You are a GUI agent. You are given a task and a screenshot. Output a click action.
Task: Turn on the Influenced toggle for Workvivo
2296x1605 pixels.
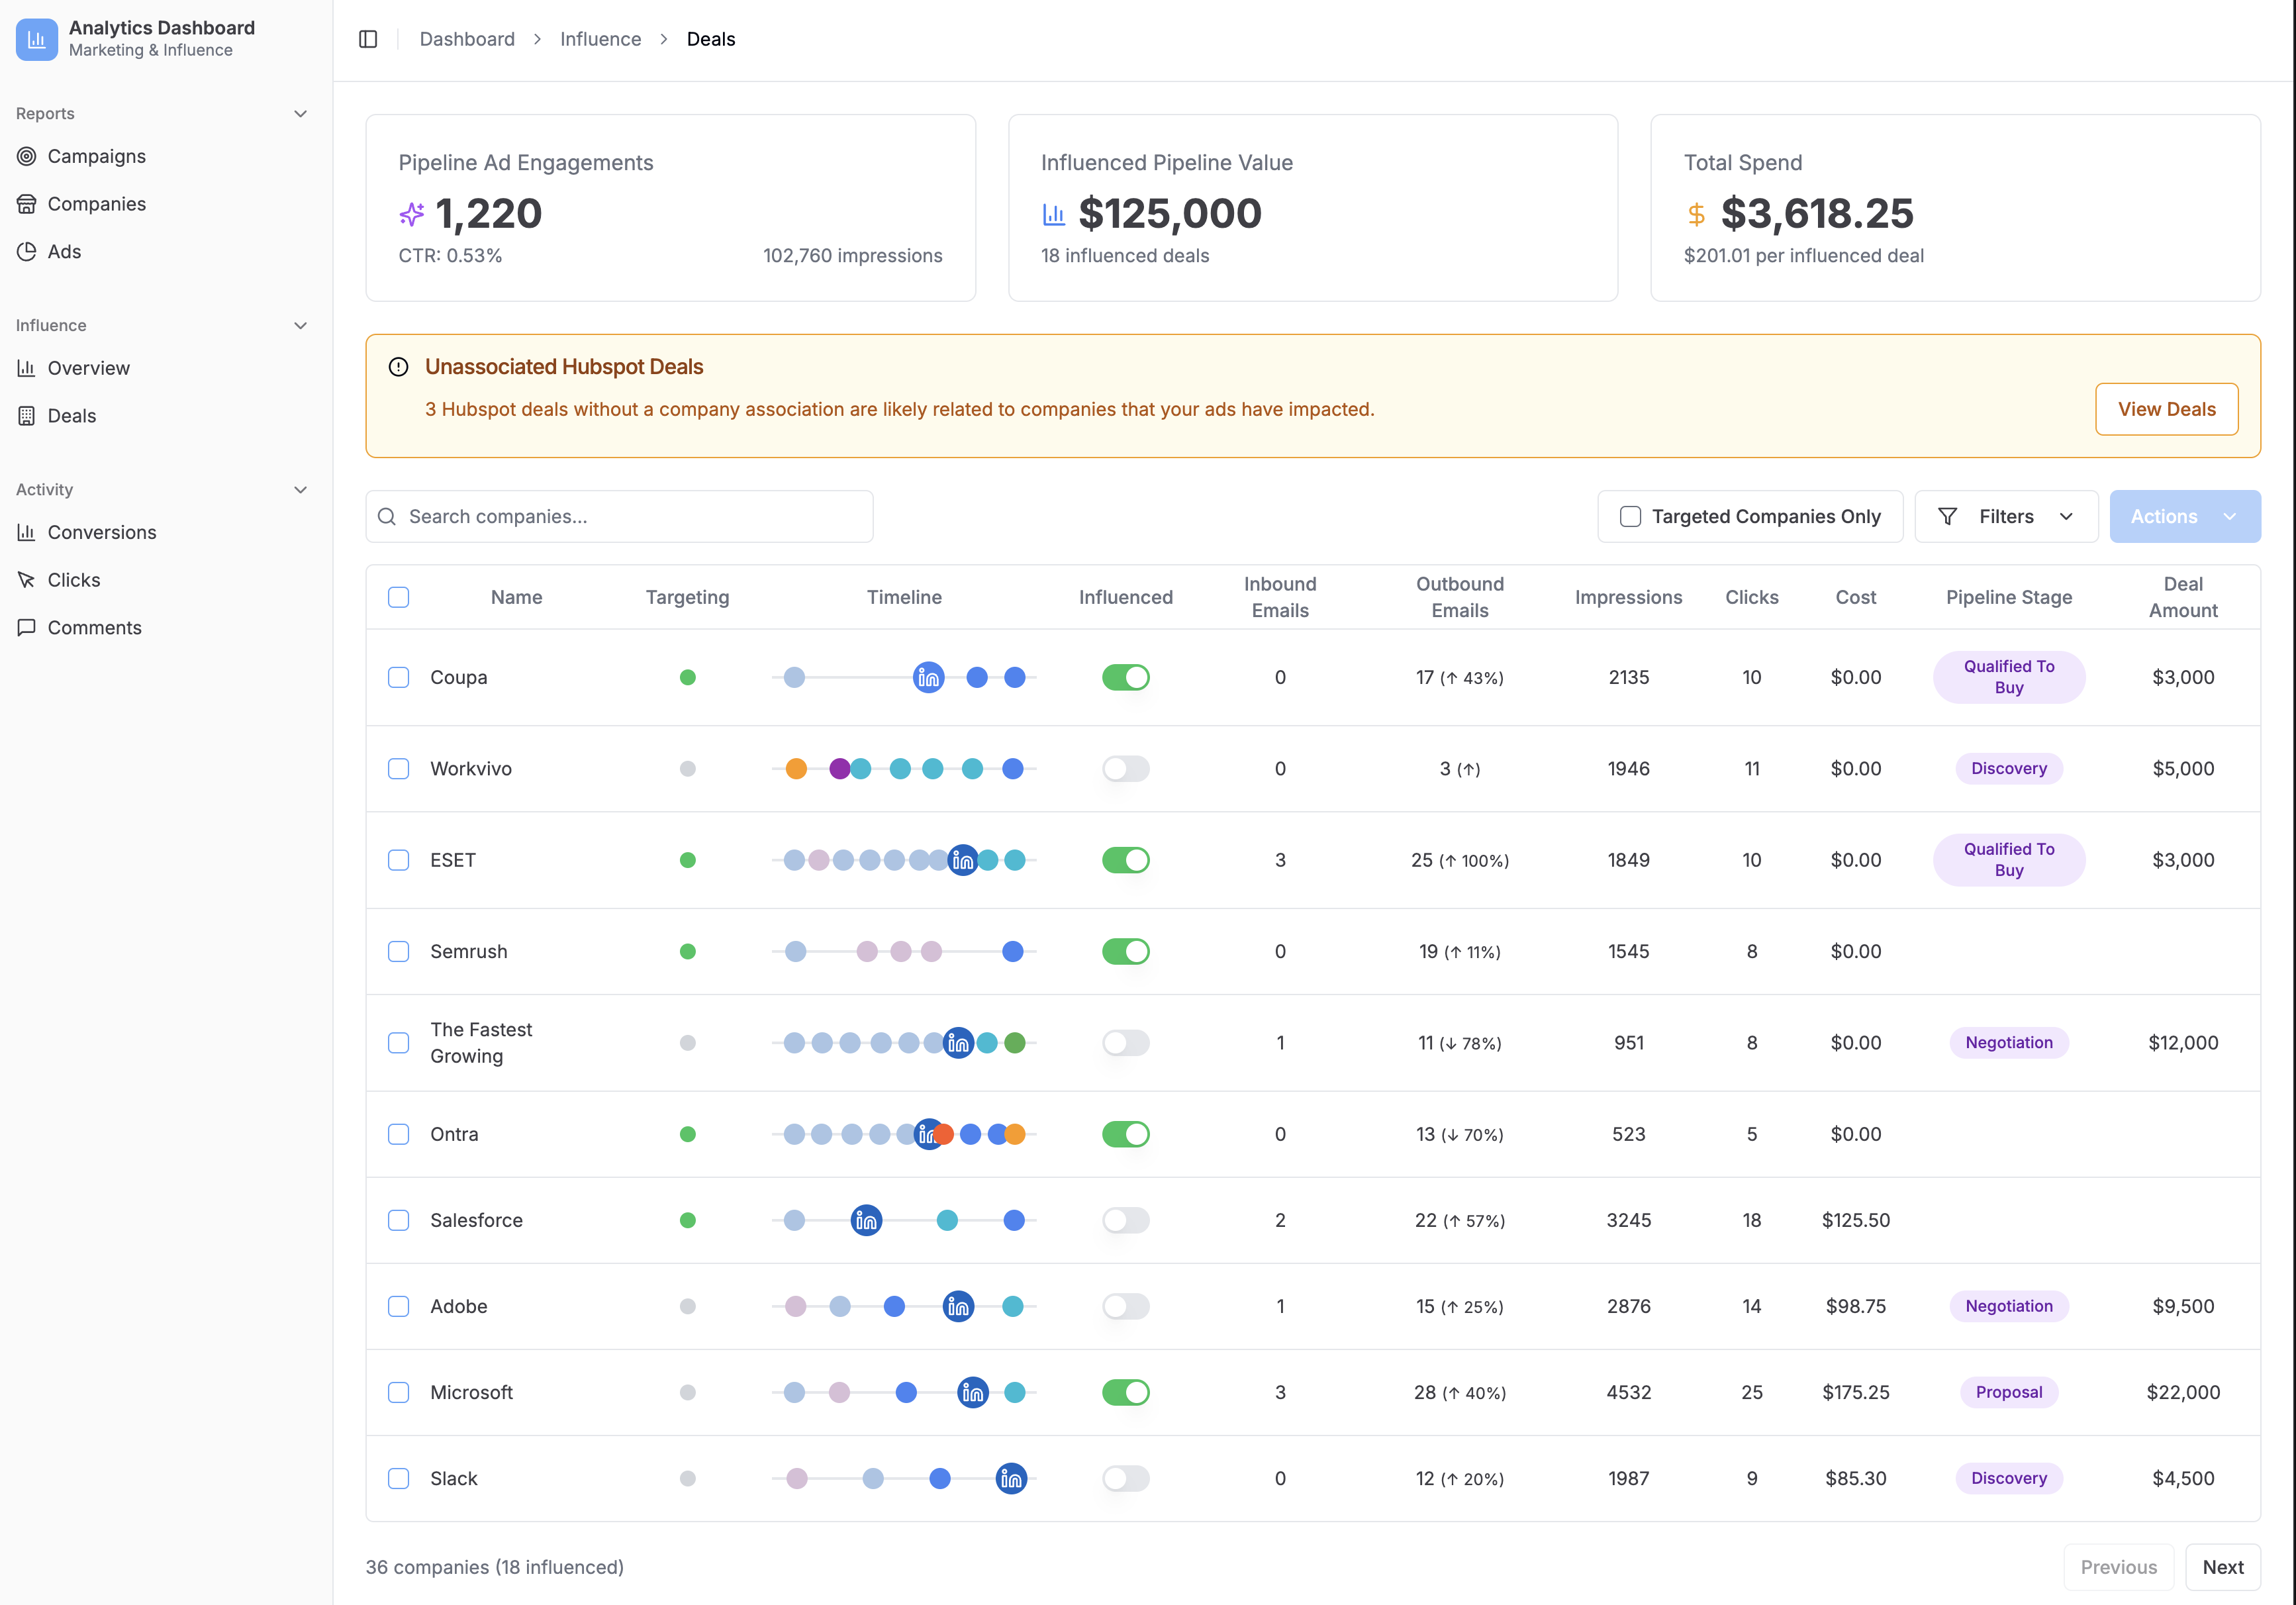click(x=1125, y=768)
